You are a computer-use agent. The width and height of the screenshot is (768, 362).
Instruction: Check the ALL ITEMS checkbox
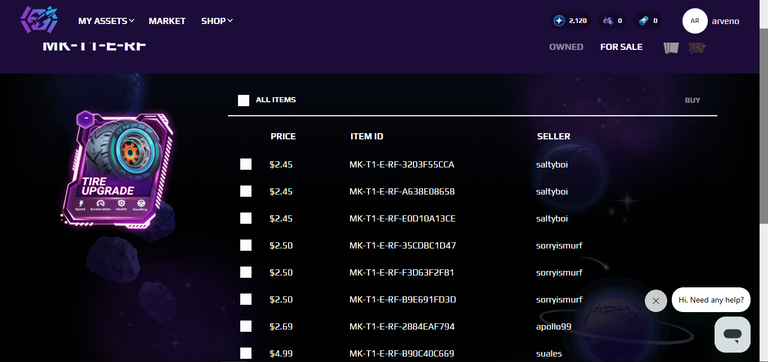click(243, 100)
